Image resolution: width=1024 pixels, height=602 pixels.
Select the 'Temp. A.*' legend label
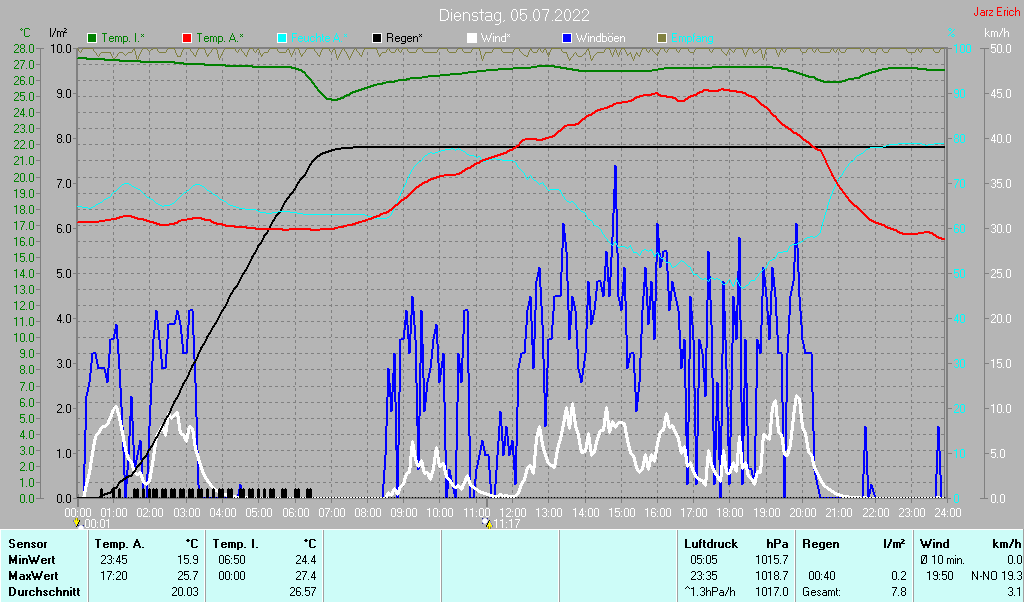click(x=219, y=39)
